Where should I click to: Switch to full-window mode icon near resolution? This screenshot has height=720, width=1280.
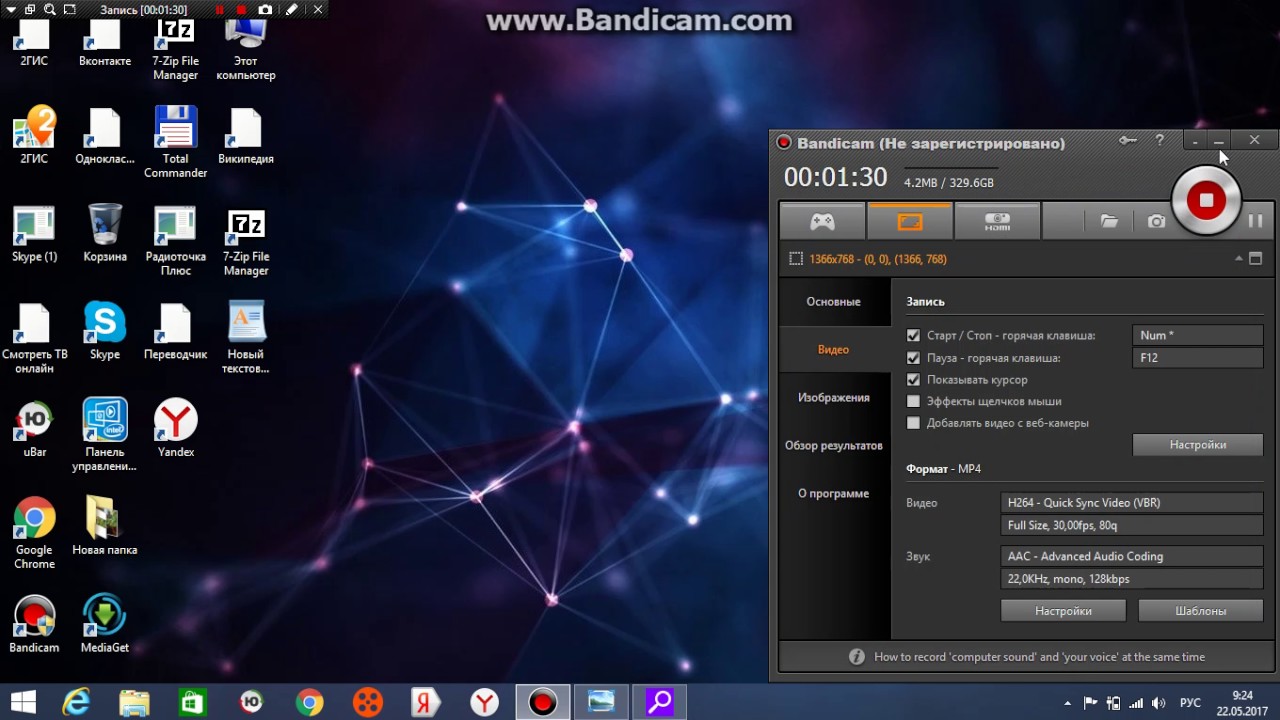[1255, 258]
